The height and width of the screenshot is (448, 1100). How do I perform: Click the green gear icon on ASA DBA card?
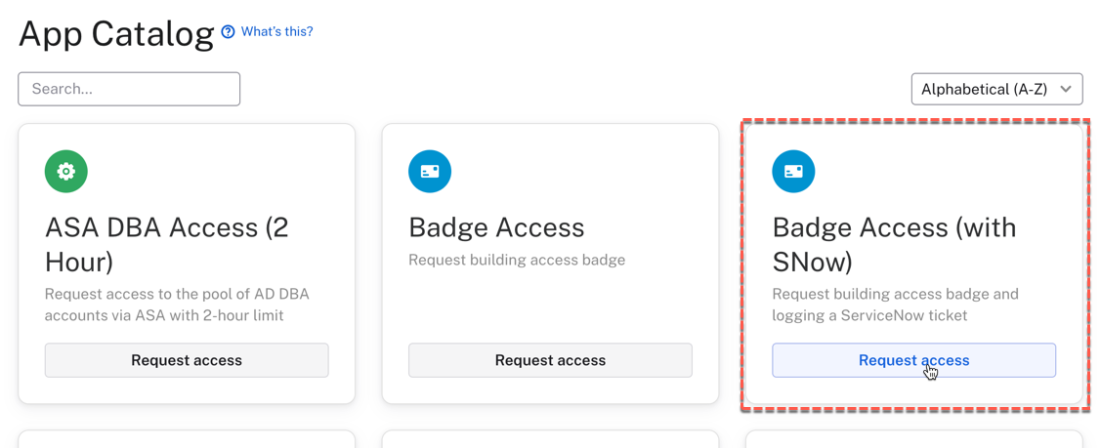66,172
